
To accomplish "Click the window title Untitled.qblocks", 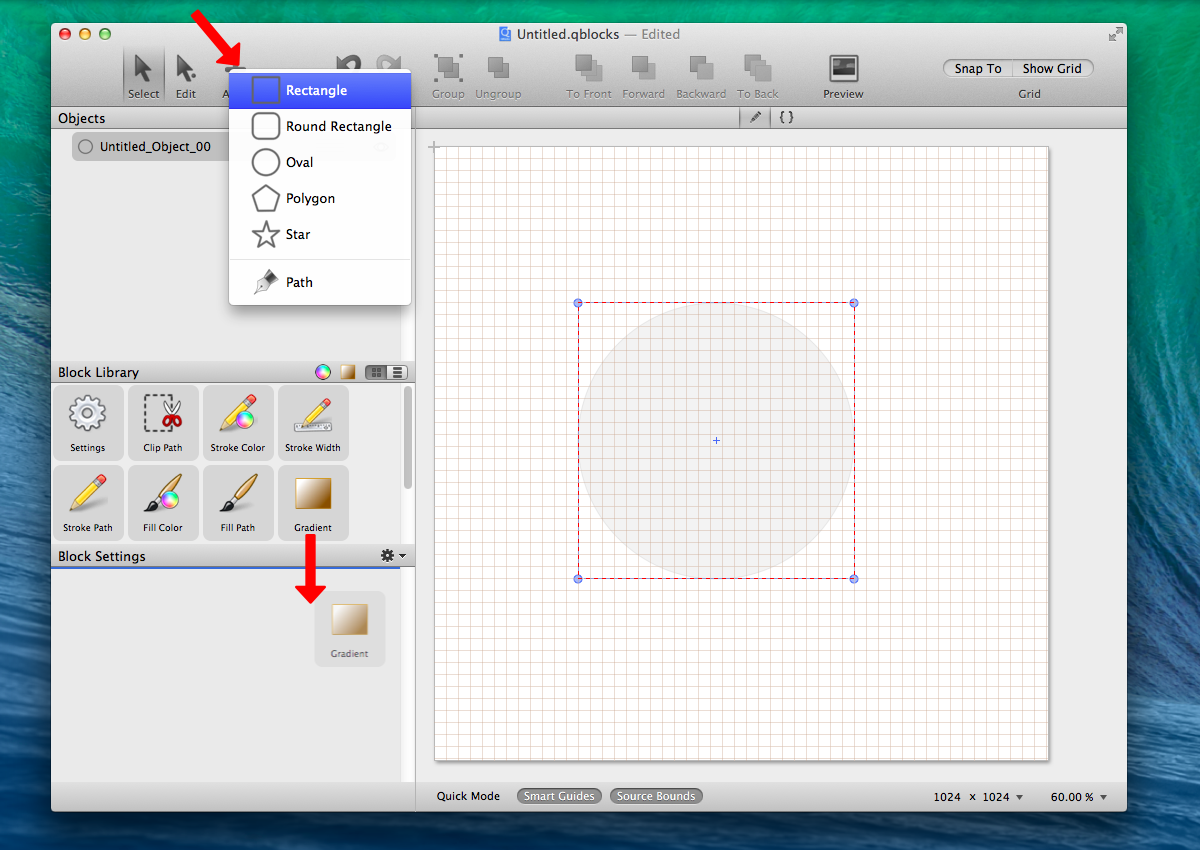I will (568, 34).
